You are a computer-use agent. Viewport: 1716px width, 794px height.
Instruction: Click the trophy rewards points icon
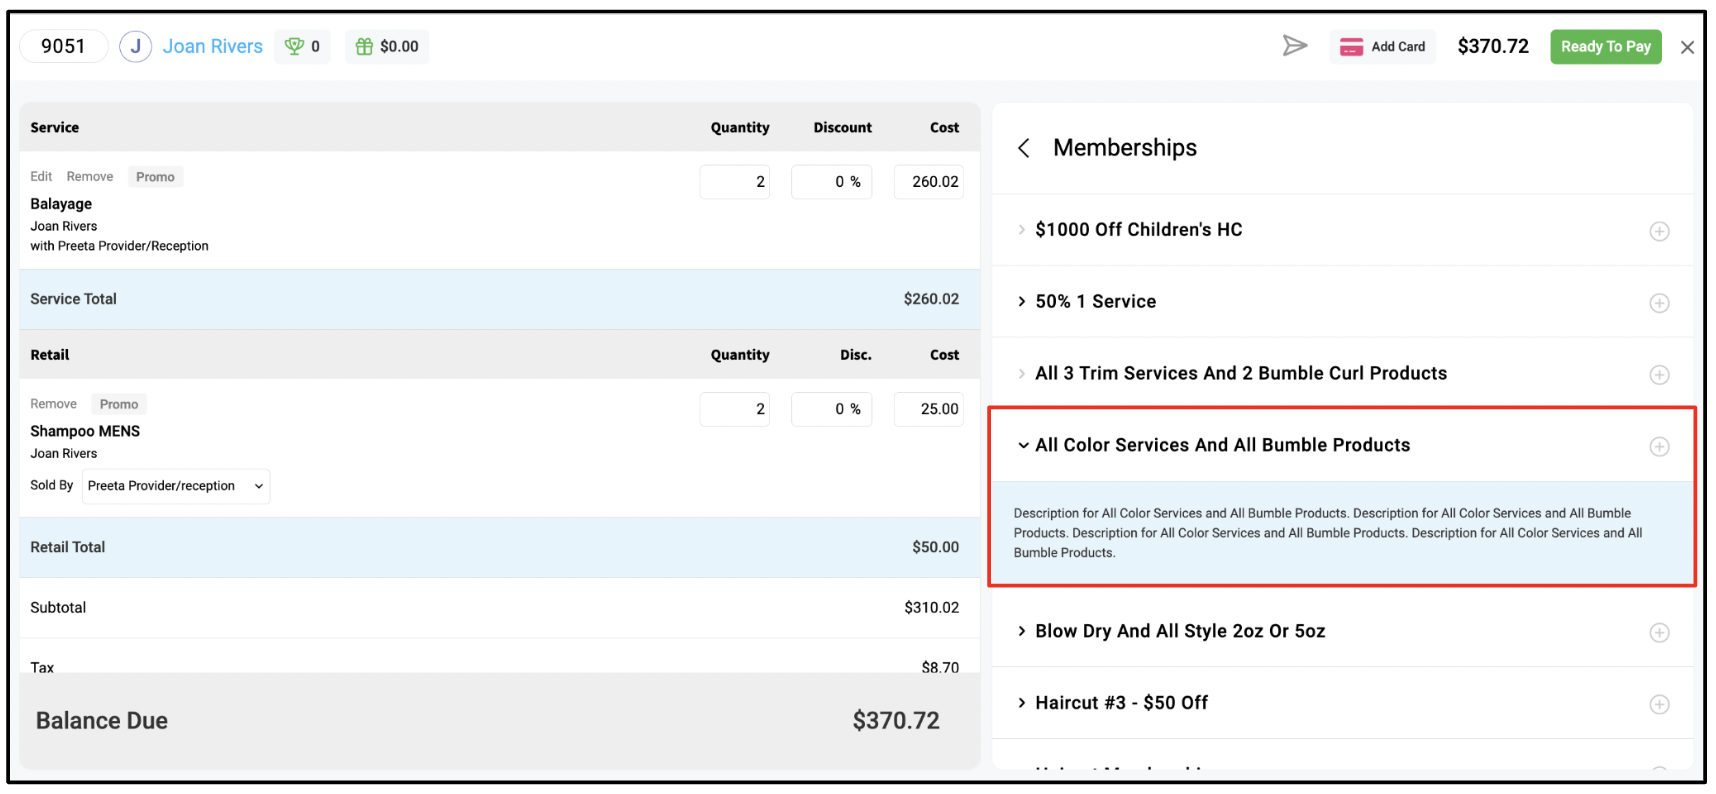[294, 46]
